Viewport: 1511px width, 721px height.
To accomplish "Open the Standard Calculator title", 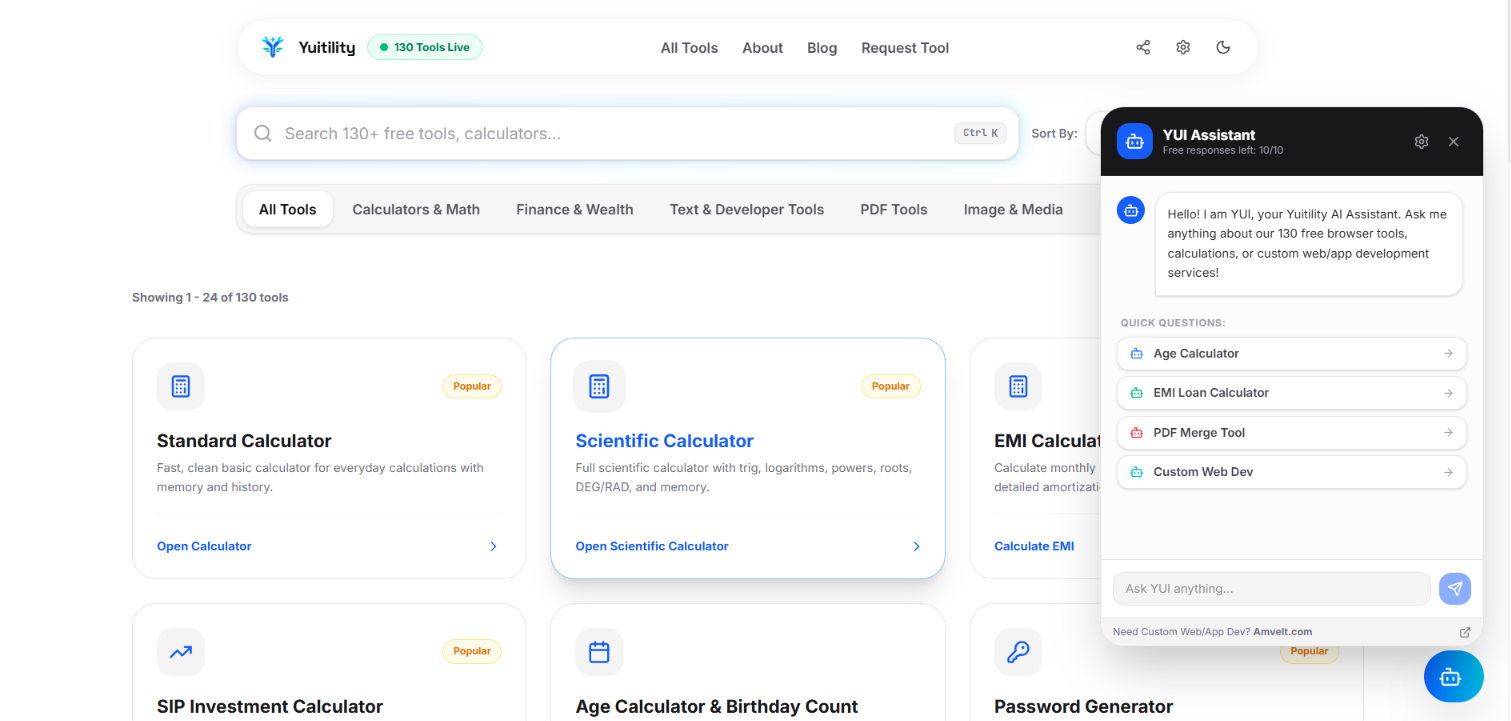I will click(x=244, y=441).
